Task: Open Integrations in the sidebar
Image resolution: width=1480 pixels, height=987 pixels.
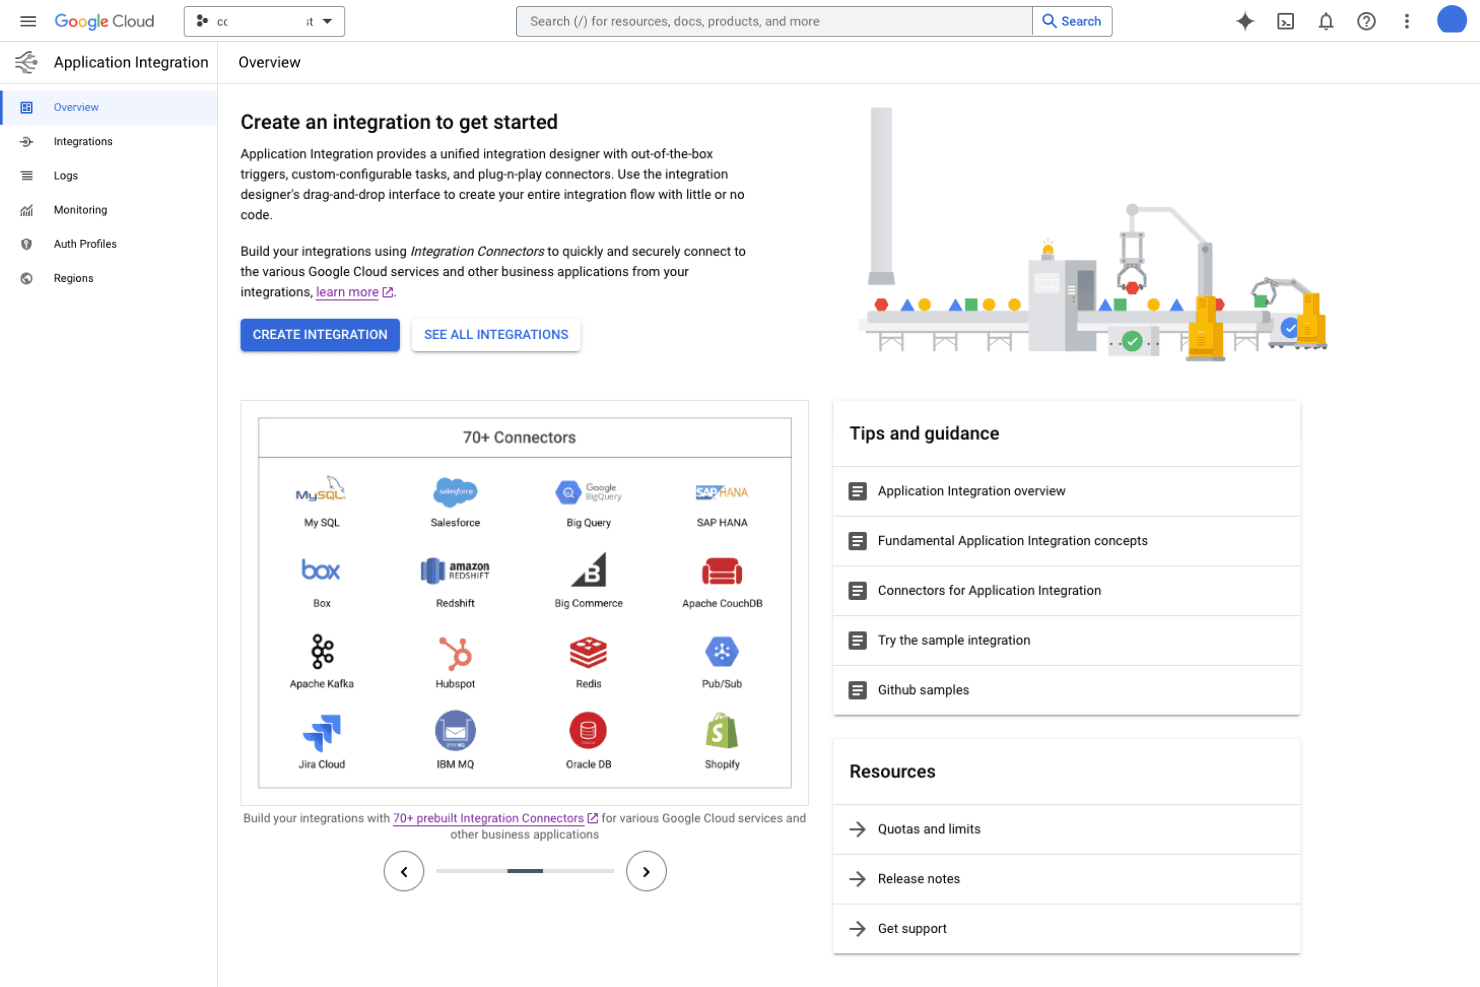Action: tap(109, 142)
